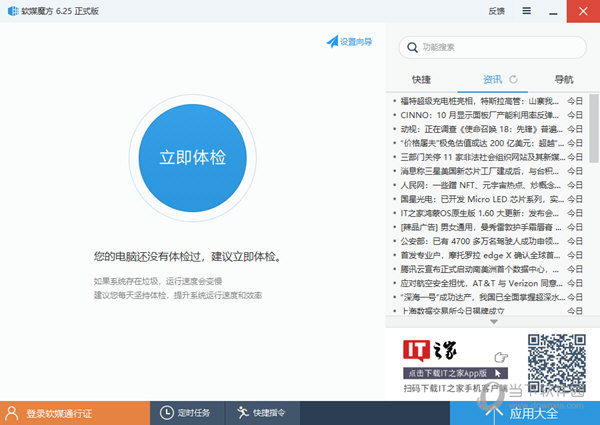
Task: Click the 反馈 feedback link
Action: click(x=496, y=11)
